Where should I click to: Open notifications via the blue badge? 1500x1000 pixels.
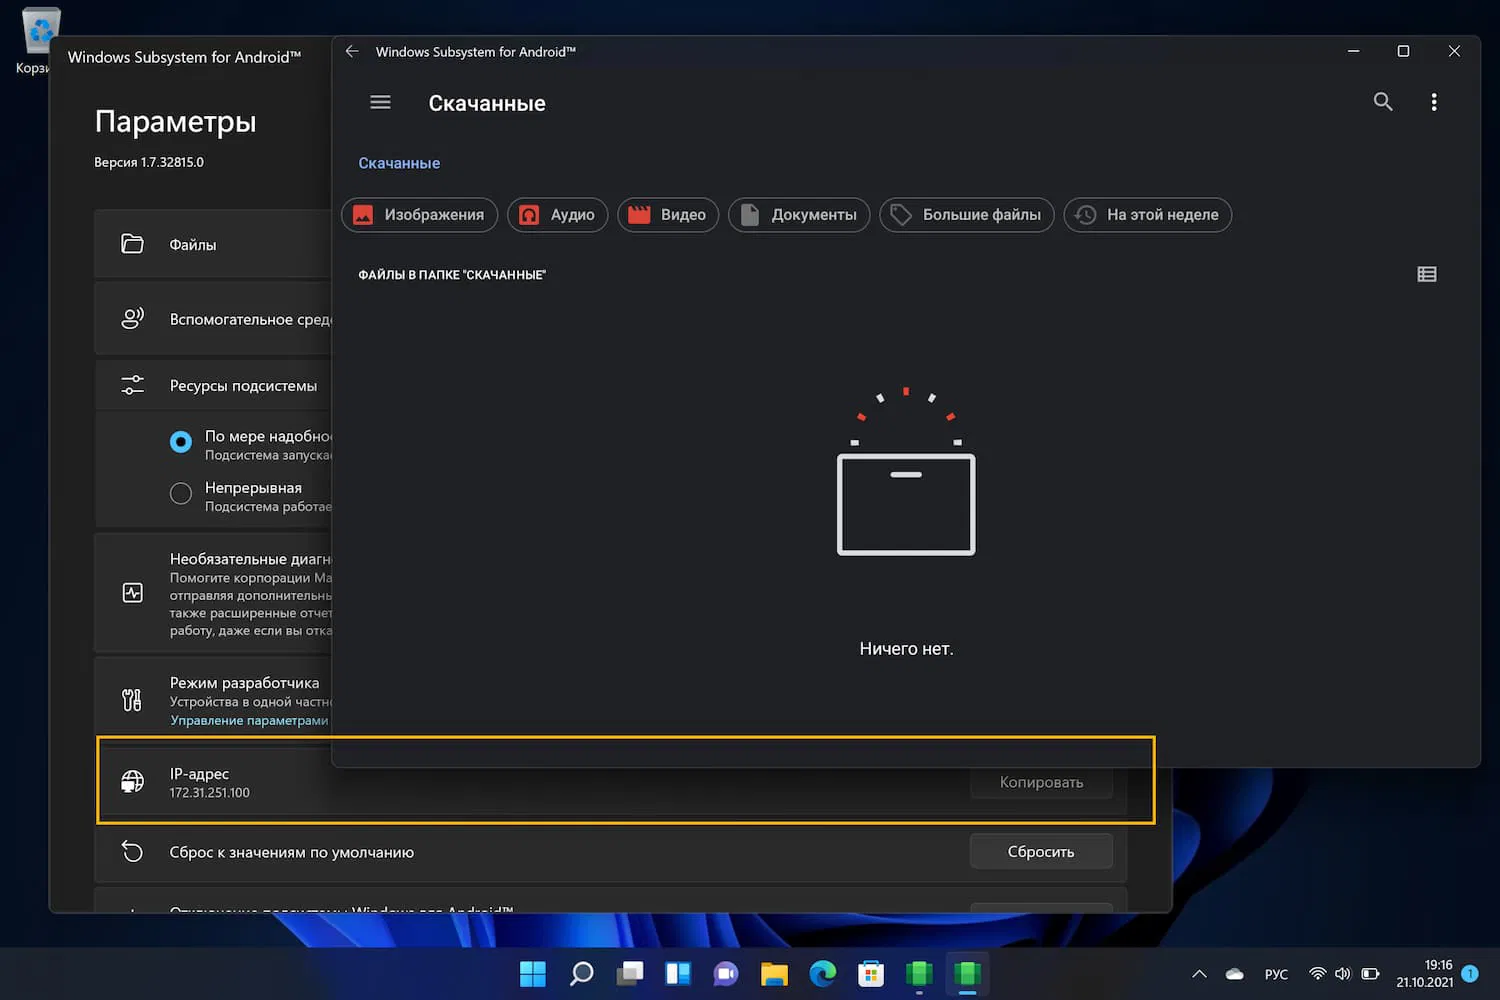click(x=1470, y=973)
